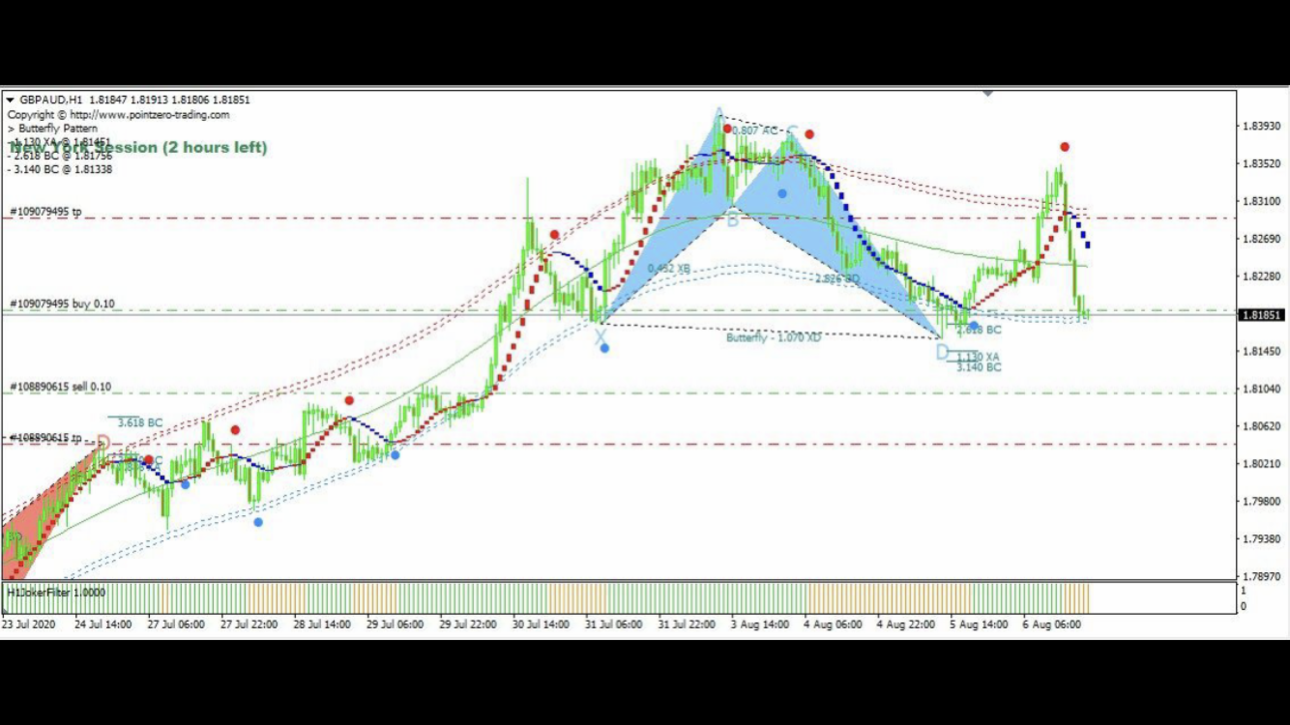The width and height of the screenshot is (1290, 725).
Task: Click the '1.130 XA' projection label below D
Action: (978, 357)
